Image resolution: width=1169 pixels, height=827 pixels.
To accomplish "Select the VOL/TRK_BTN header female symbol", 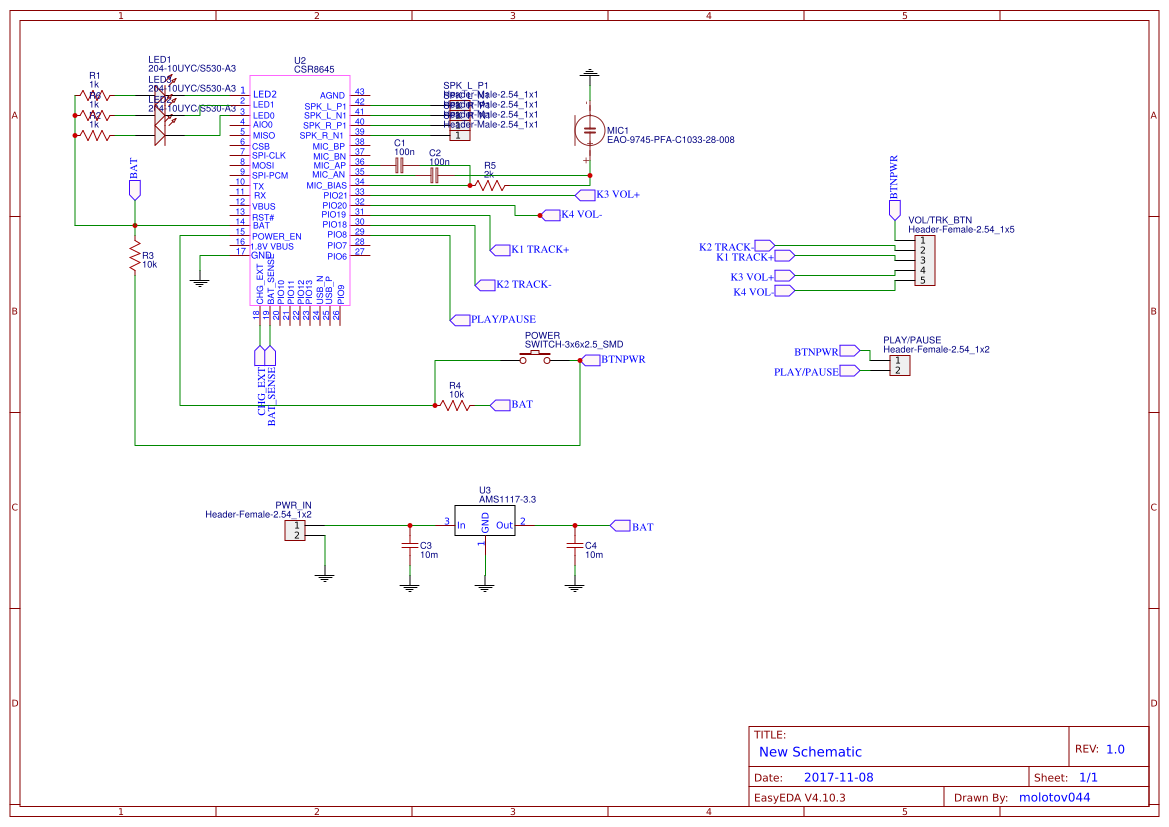I will point(925,263).
